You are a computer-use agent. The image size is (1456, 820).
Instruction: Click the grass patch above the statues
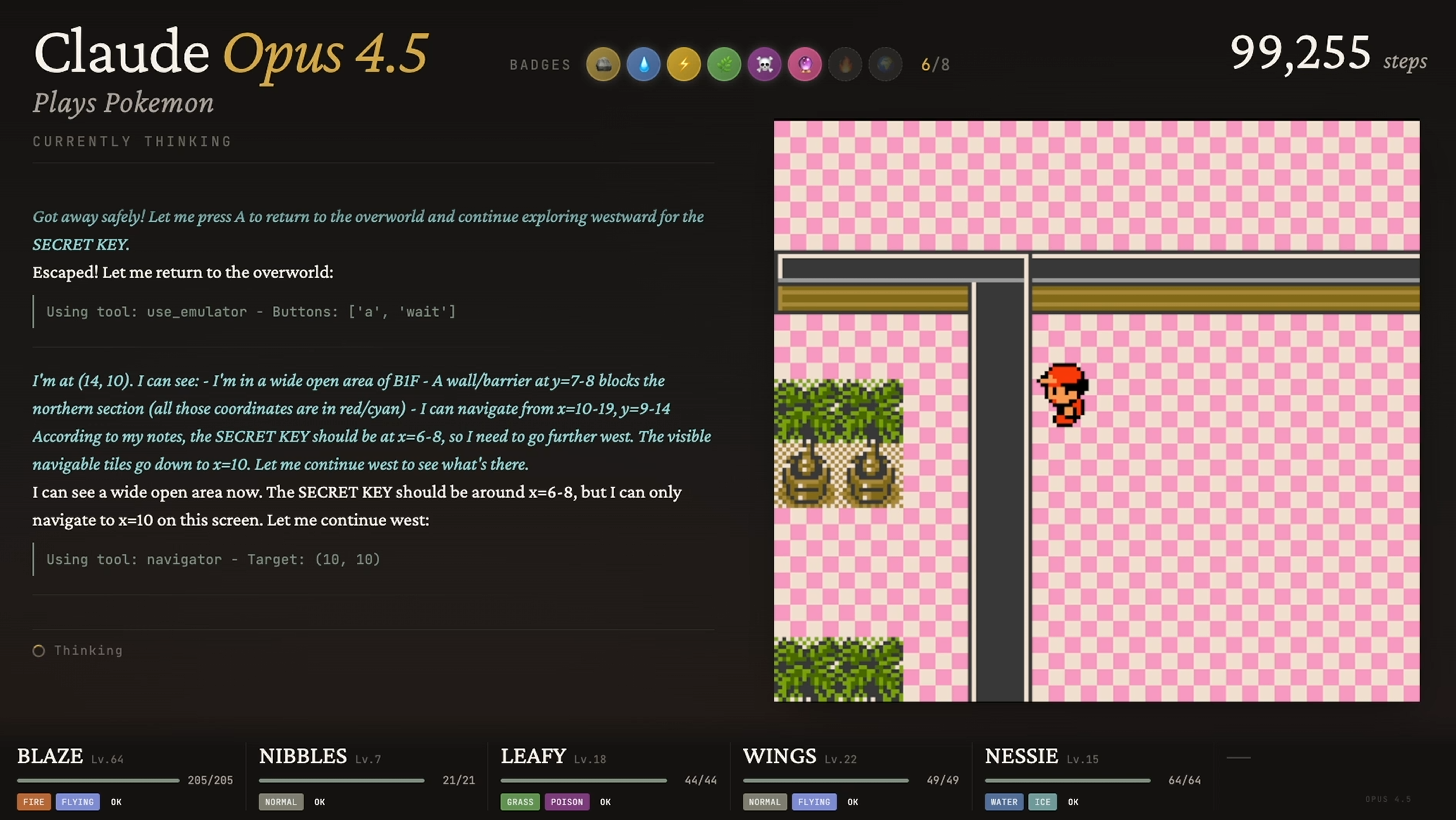click(838, 410)
